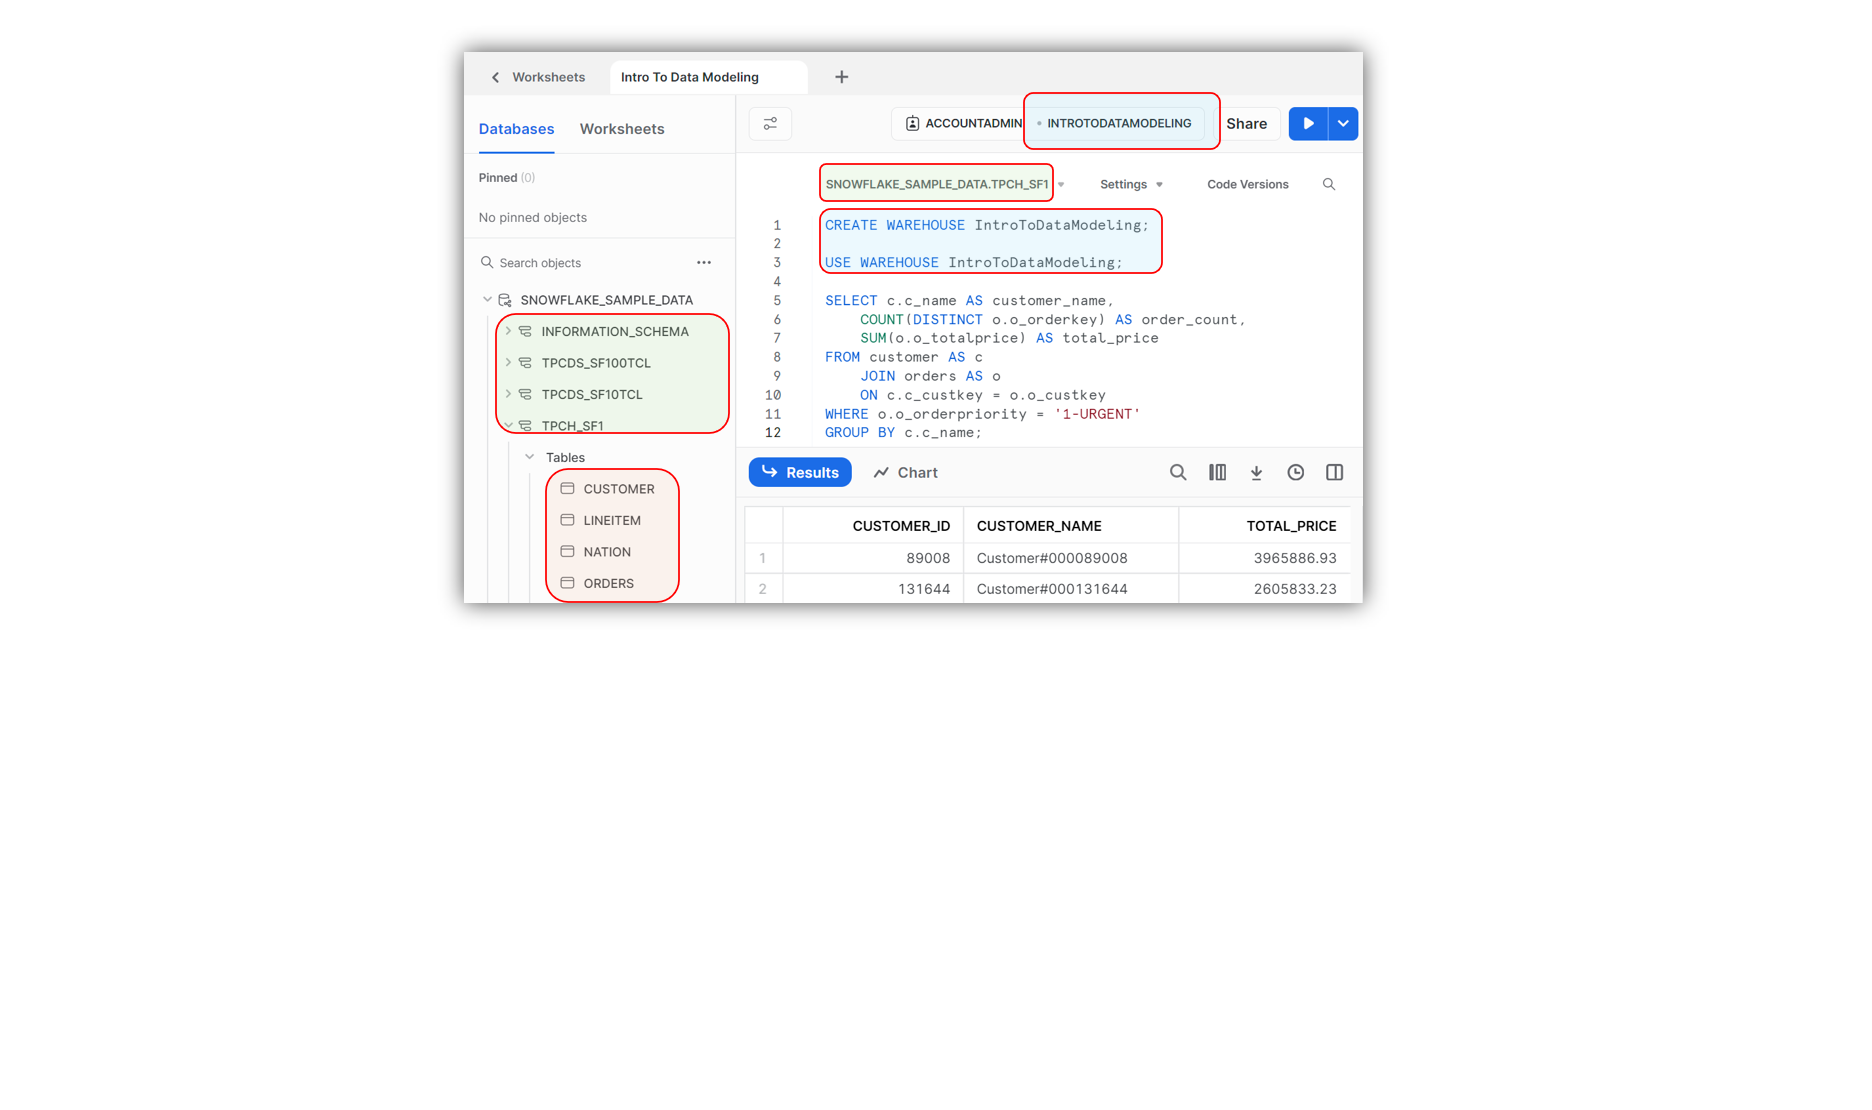Select the CUSTOMER table
1872x1110 pixels.
[618, 489]
